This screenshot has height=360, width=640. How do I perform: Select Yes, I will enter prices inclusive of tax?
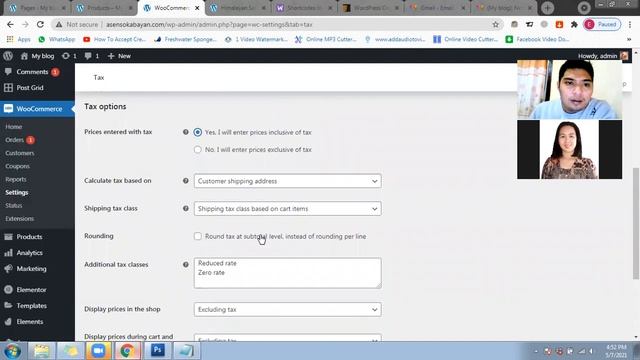tap(198, 132)
